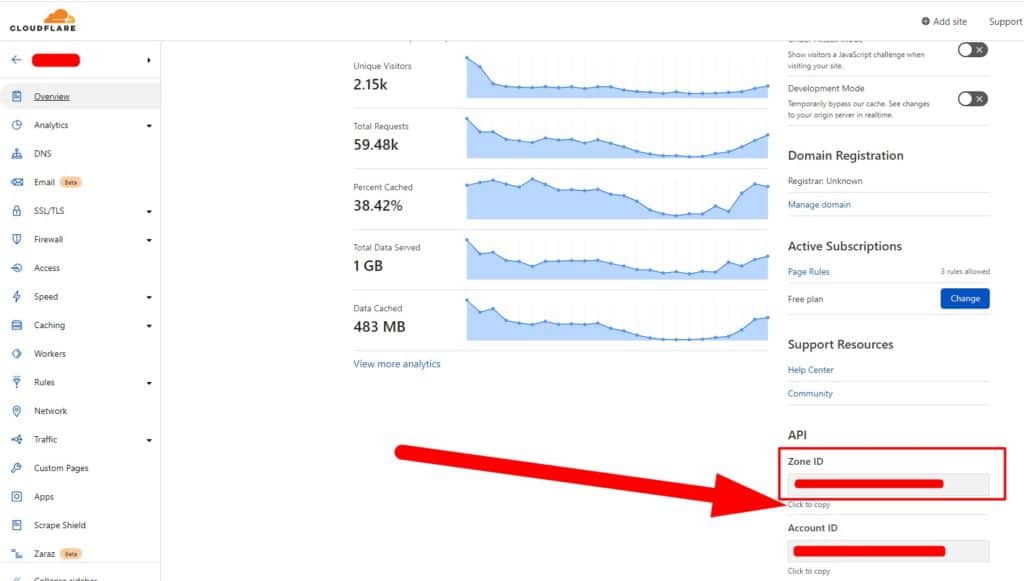Open the Custom Pages section
Screen dimensions: 1024x581
61,468
